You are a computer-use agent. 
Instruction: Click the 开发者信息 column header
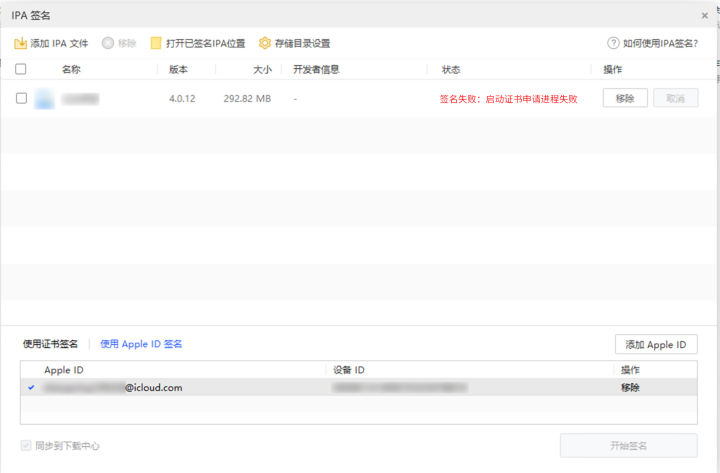click(316, 69)
